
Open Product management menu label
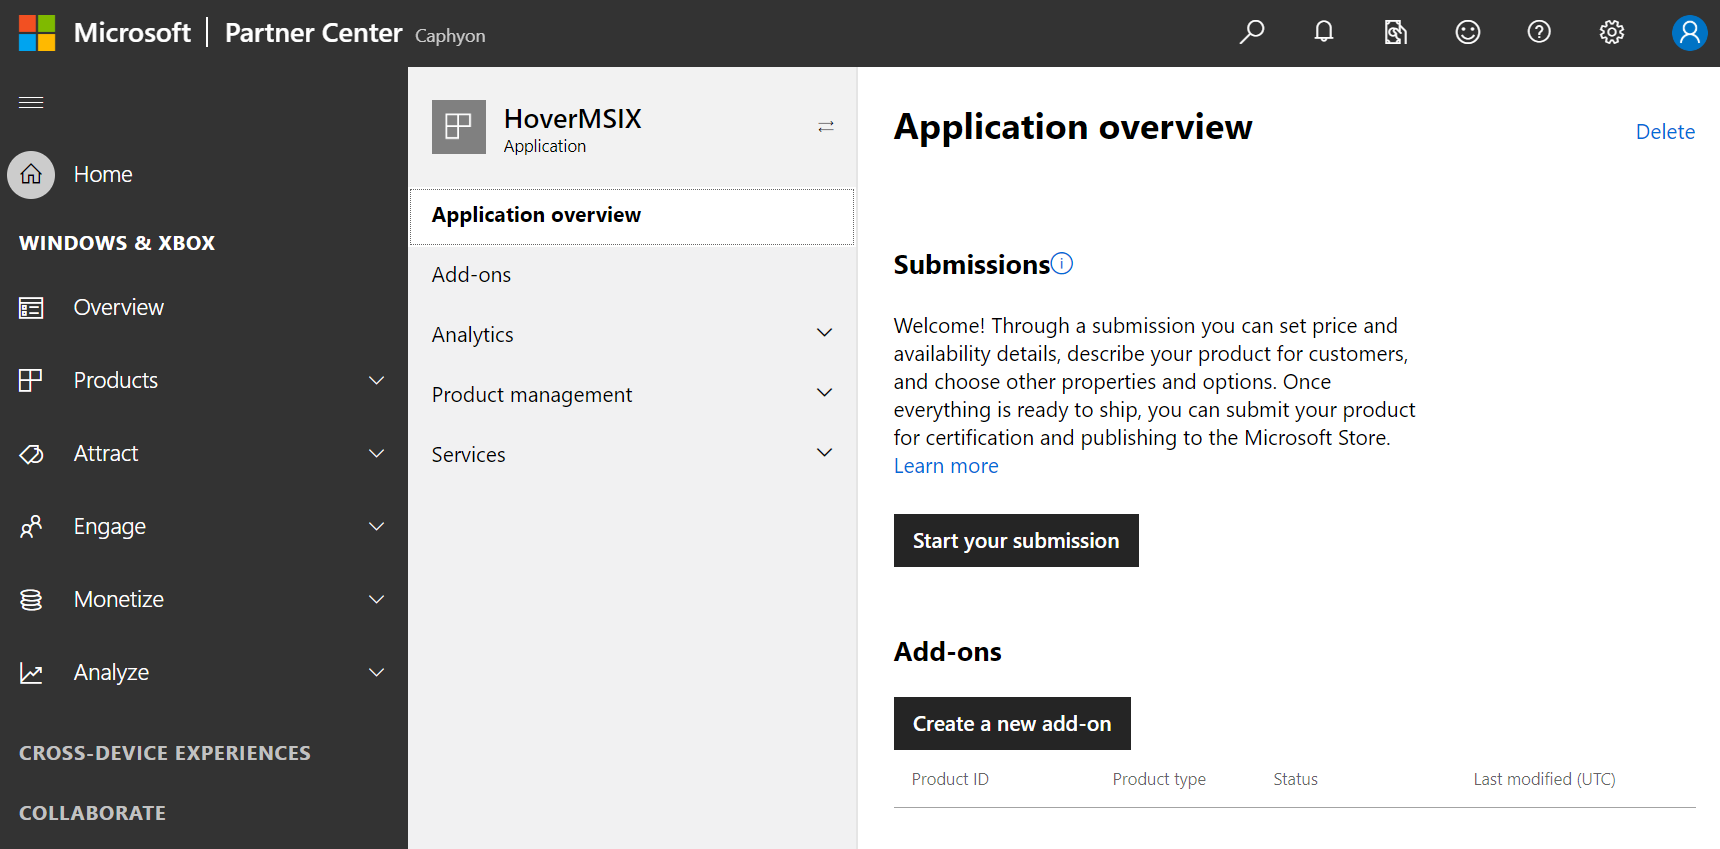[x=532, y=395]
